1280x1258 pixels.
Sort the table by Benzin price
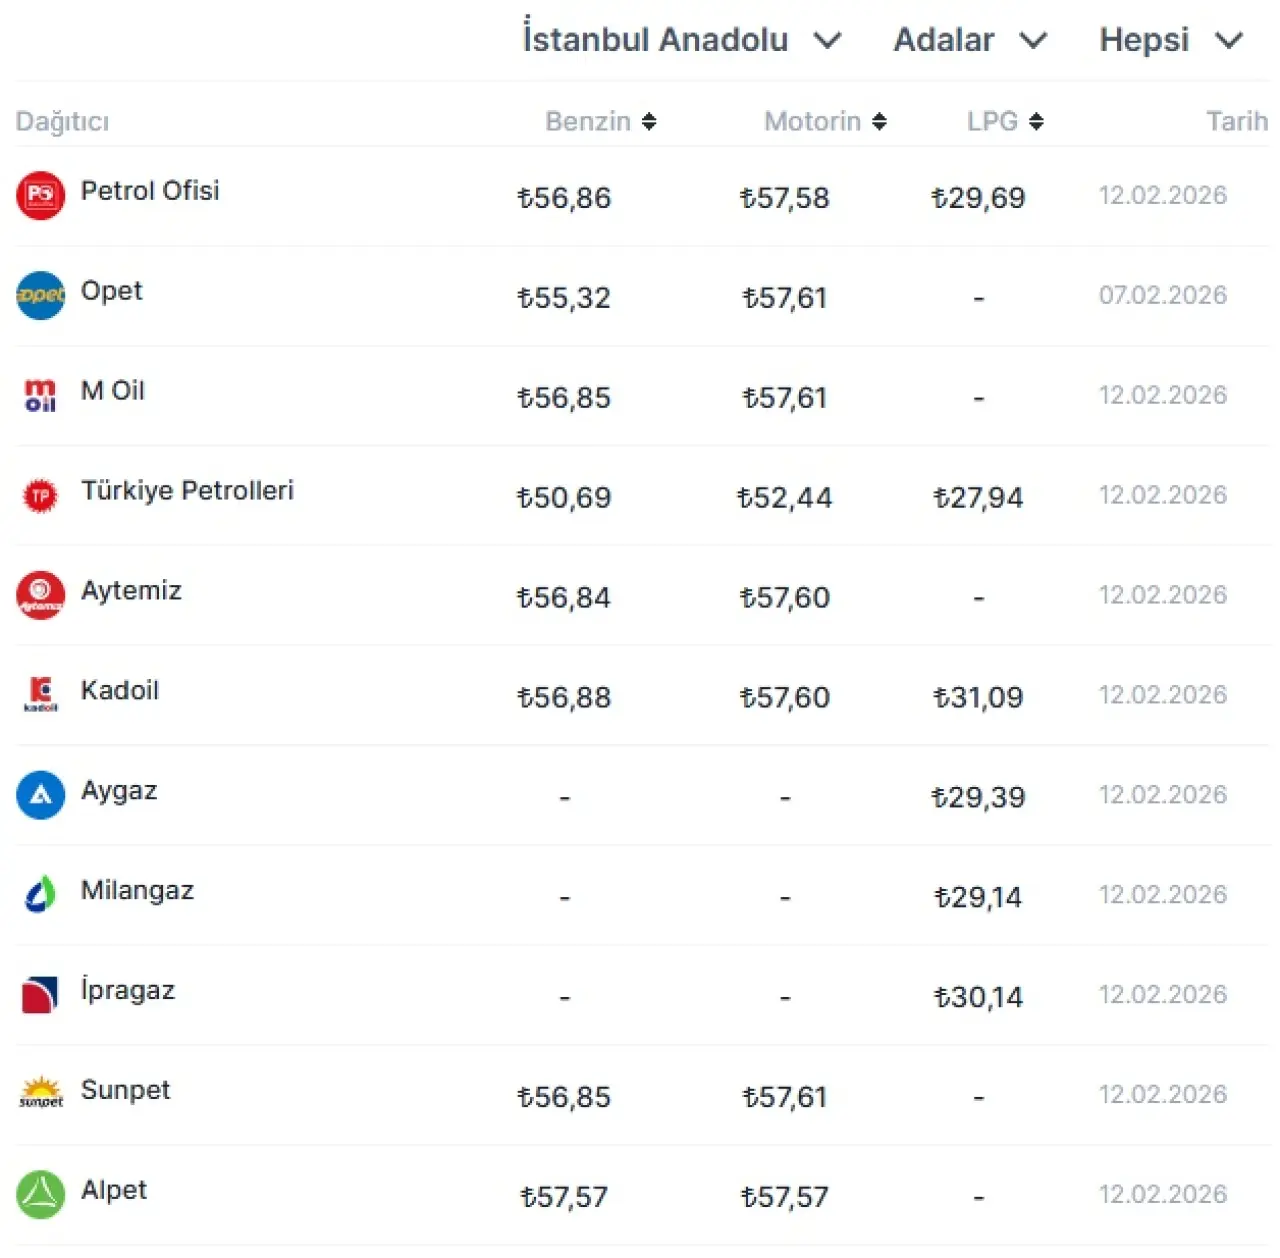pos(601,122)
